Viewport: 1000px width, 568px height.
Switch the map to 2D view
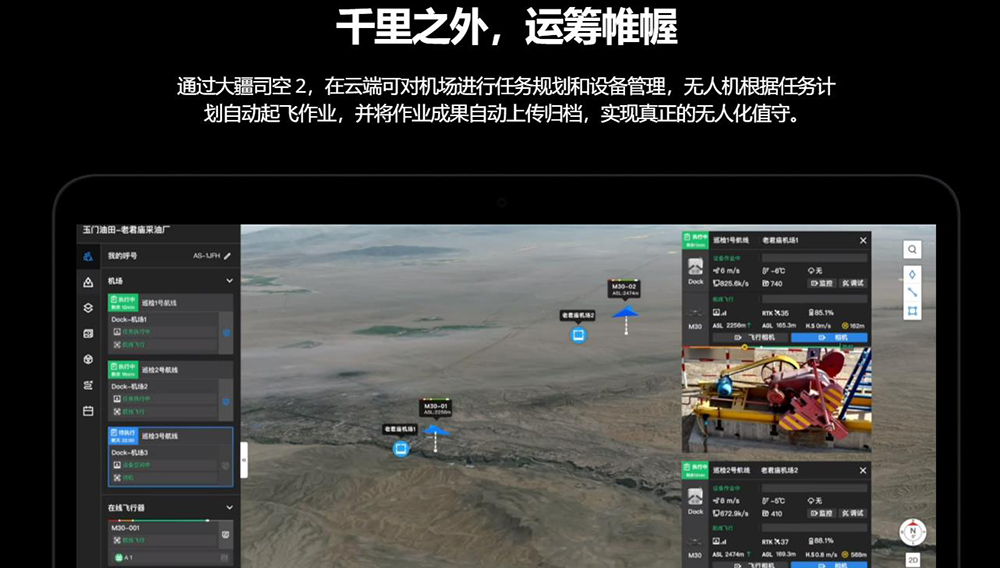913,560
